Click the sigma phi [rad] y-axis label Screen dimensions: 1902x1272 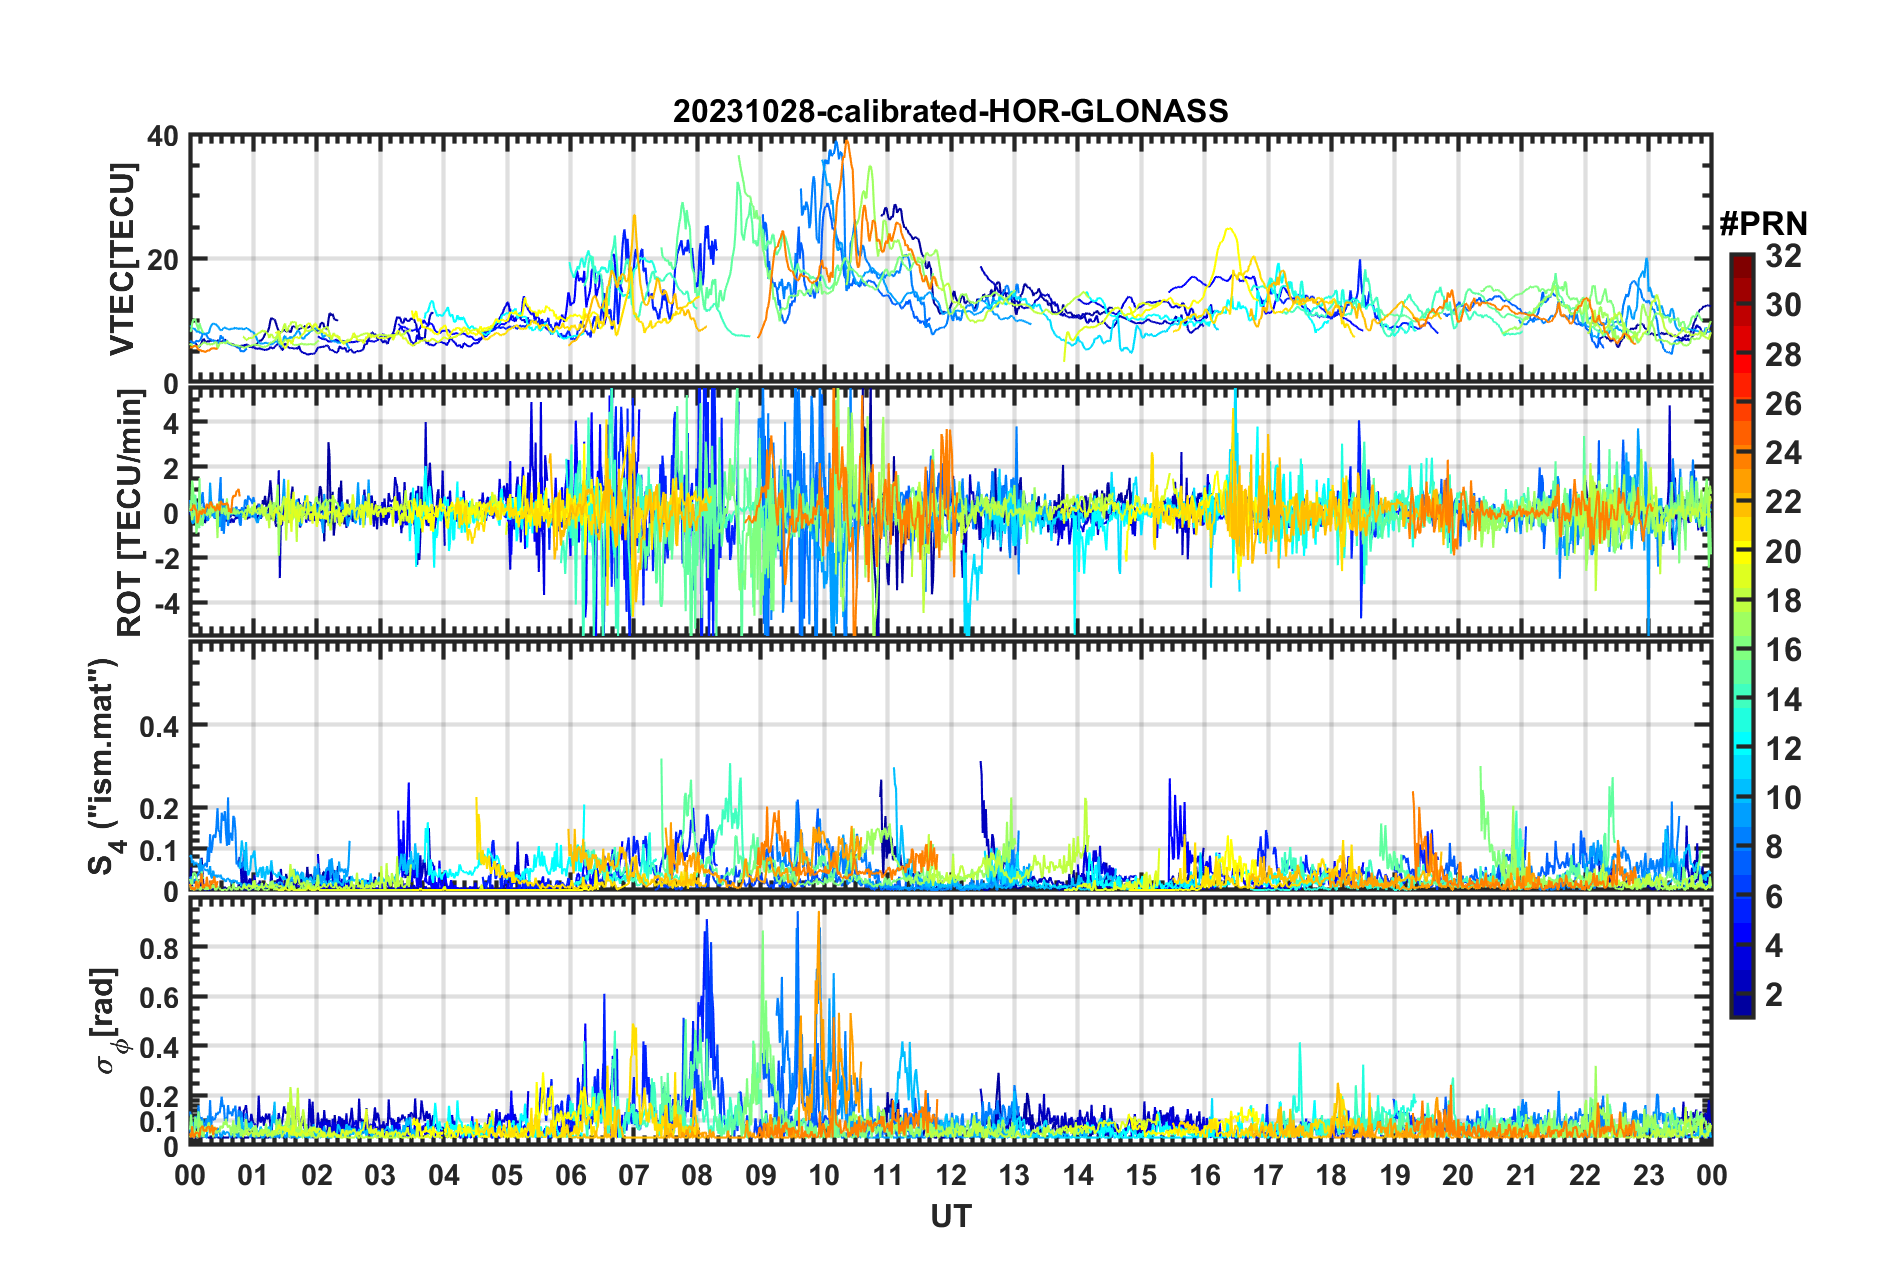(110, 1020)
